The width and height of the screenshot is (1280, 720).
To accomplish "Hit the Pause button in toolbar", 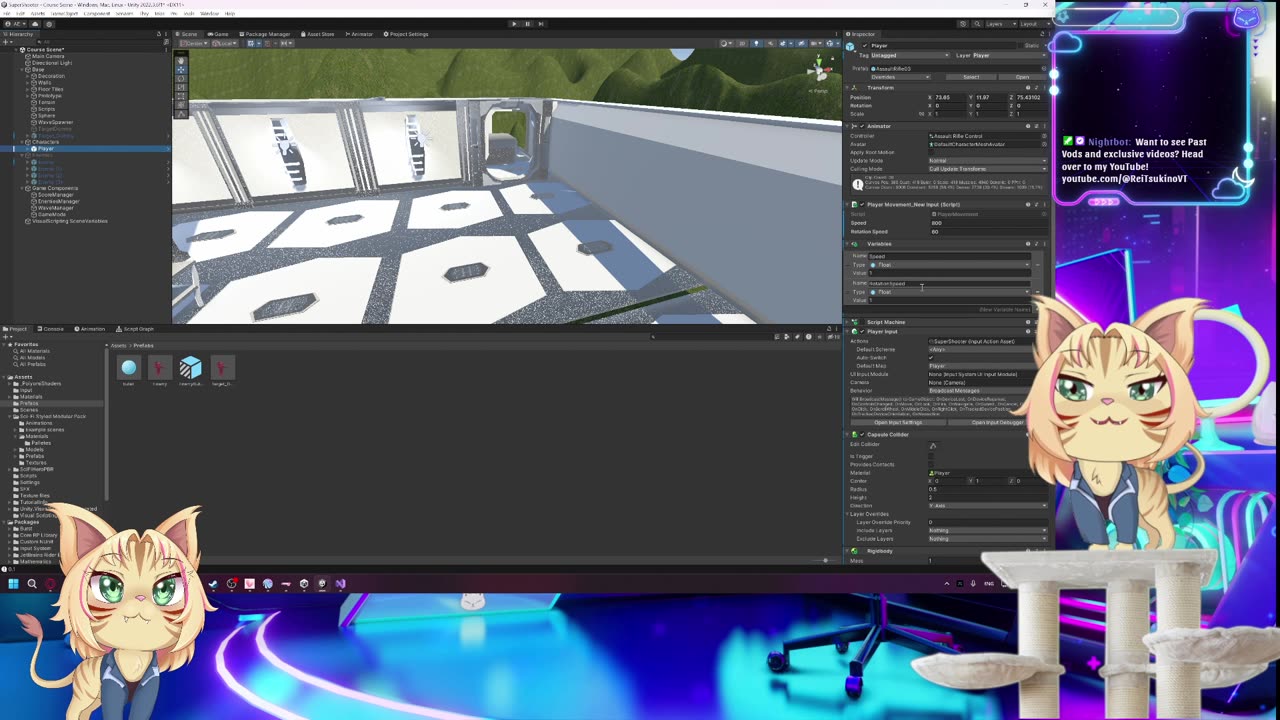I will pyautogui.click(x=527, y=23).
